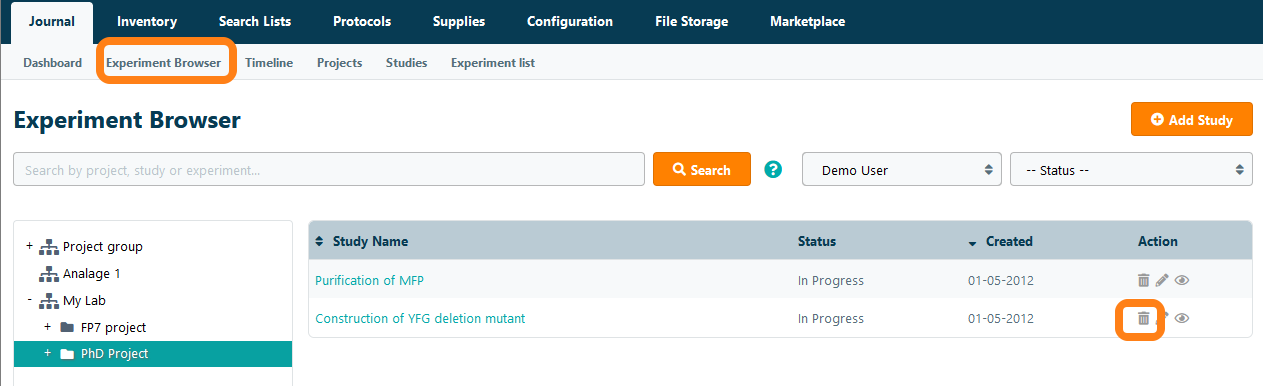Open the Status filter dropdown
The height and width of the screenshot is (386, 1263).
pyautogui.click(x=1131, y=170)
